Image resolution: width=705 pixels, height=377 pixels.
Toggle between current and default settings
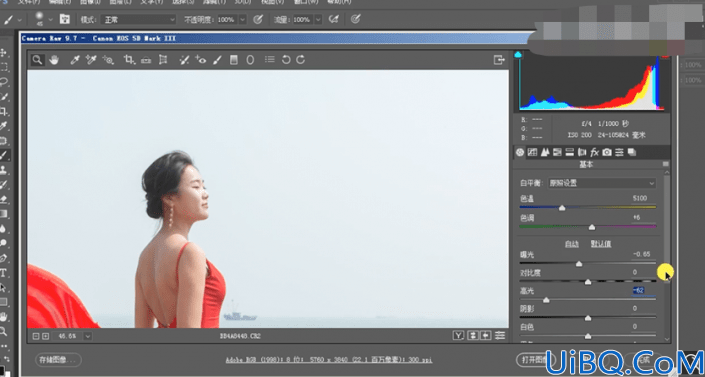tap(500, 336)
